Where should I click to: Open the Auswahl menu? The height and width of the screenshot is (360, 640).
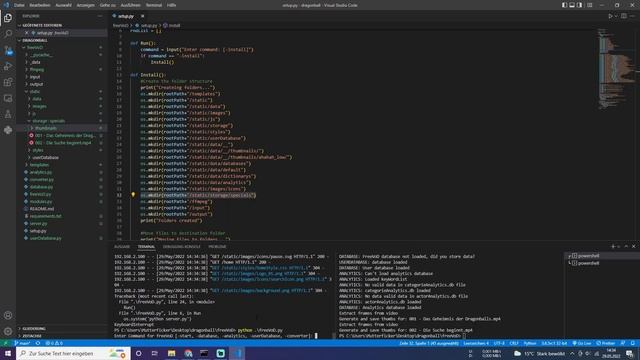(63, 5)
